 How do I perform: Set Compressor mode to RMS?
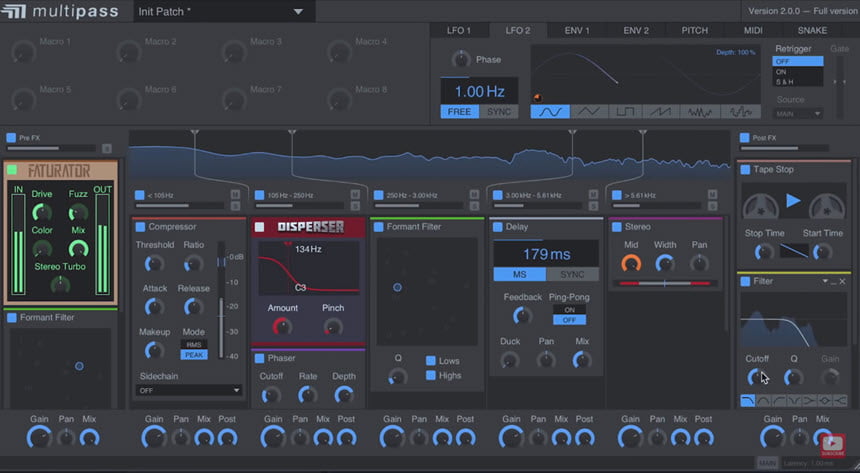(x=194, y=345)
